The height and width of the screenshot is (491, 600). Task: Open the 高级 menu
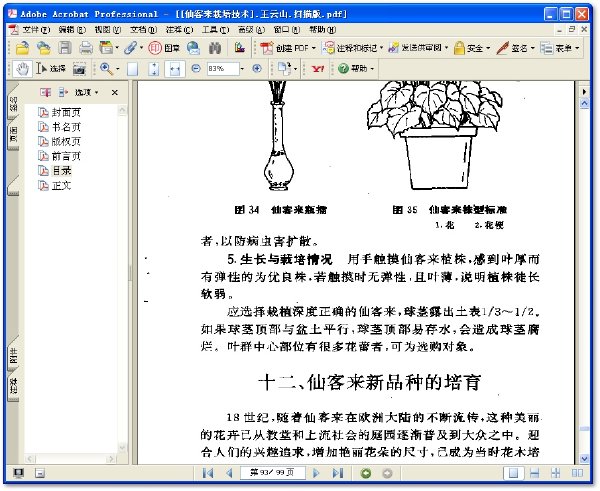coord(251,29)
